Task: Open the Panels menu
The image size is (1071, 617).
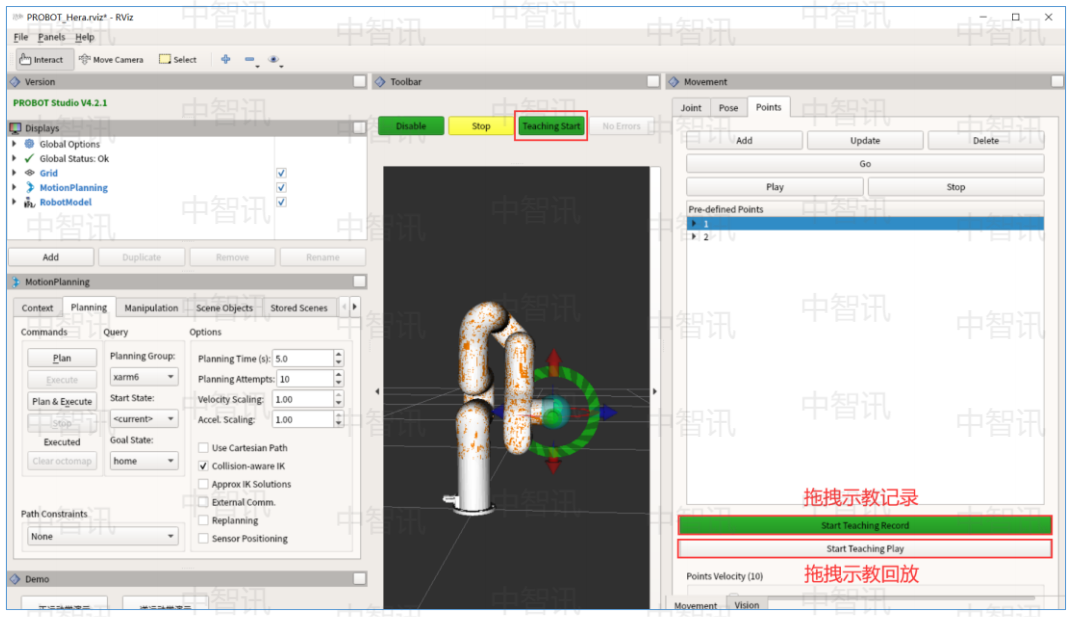Action: [51, 37]
